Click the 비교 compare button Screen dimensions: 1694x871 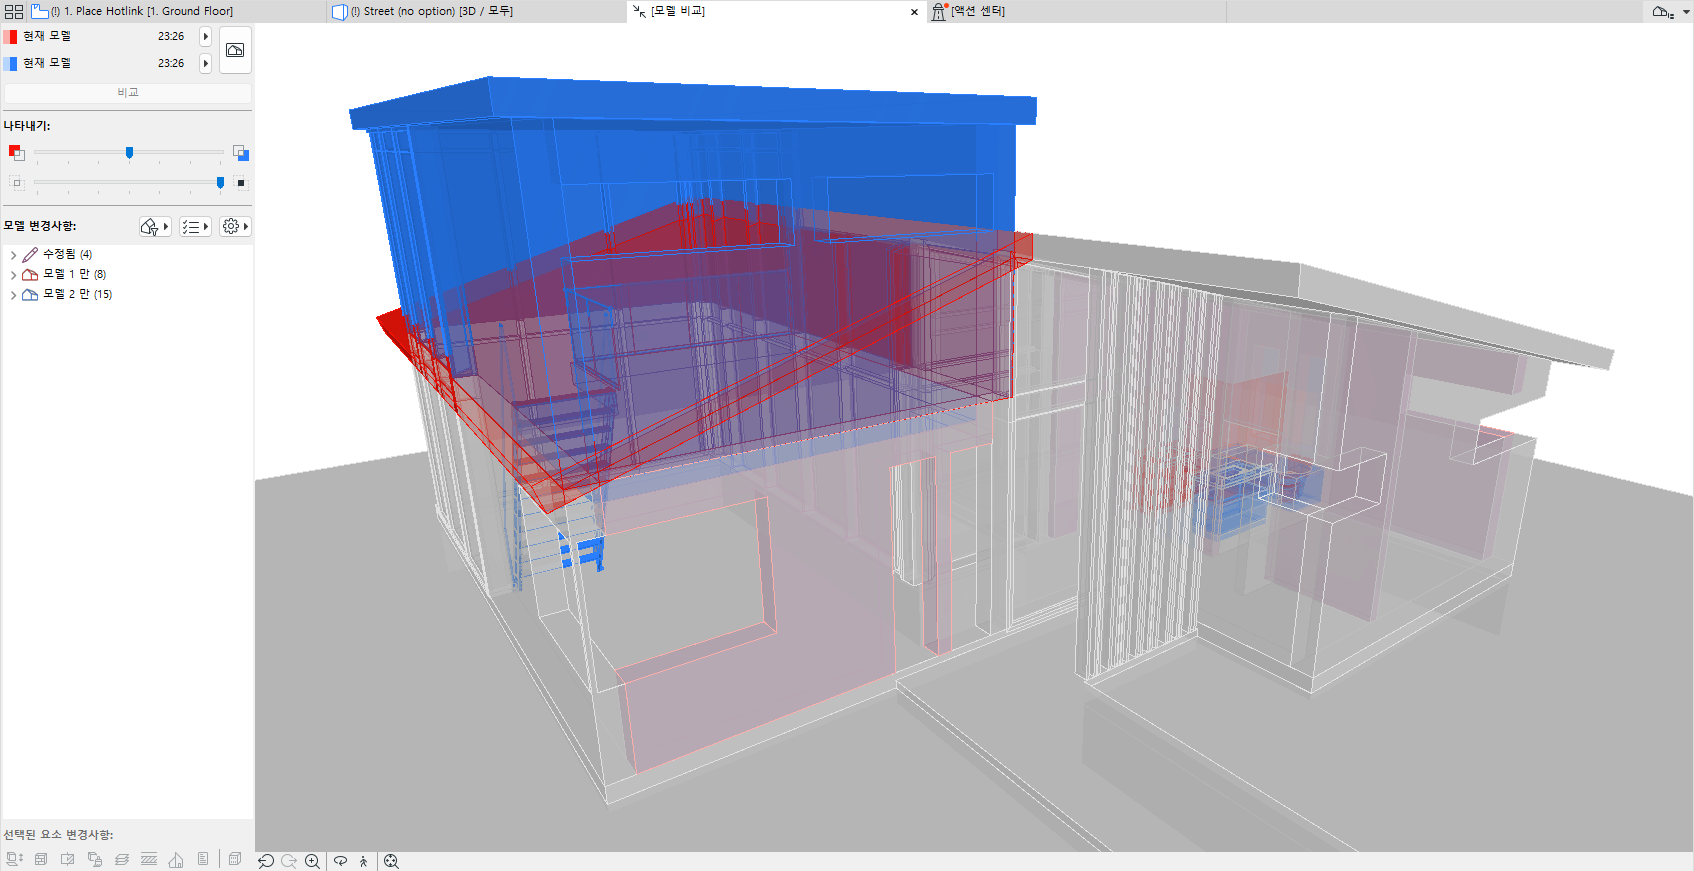tap(128, 92)
